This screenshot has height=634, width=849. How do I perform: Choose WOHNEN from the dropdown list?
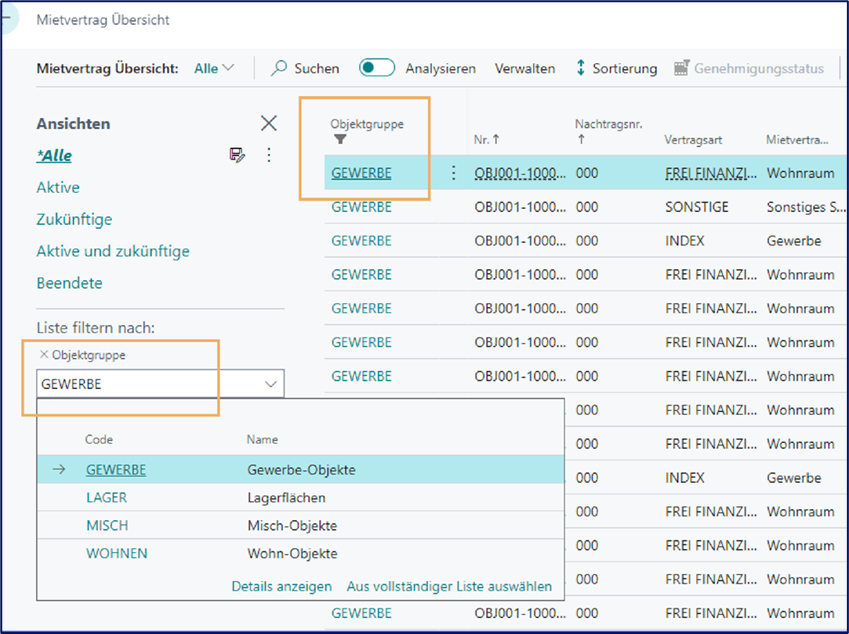116,553
